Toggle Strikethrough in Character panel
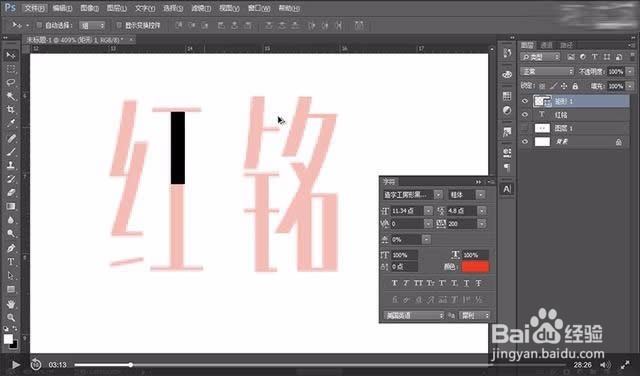This screenshot has height=376, width=640. [478, 283]
